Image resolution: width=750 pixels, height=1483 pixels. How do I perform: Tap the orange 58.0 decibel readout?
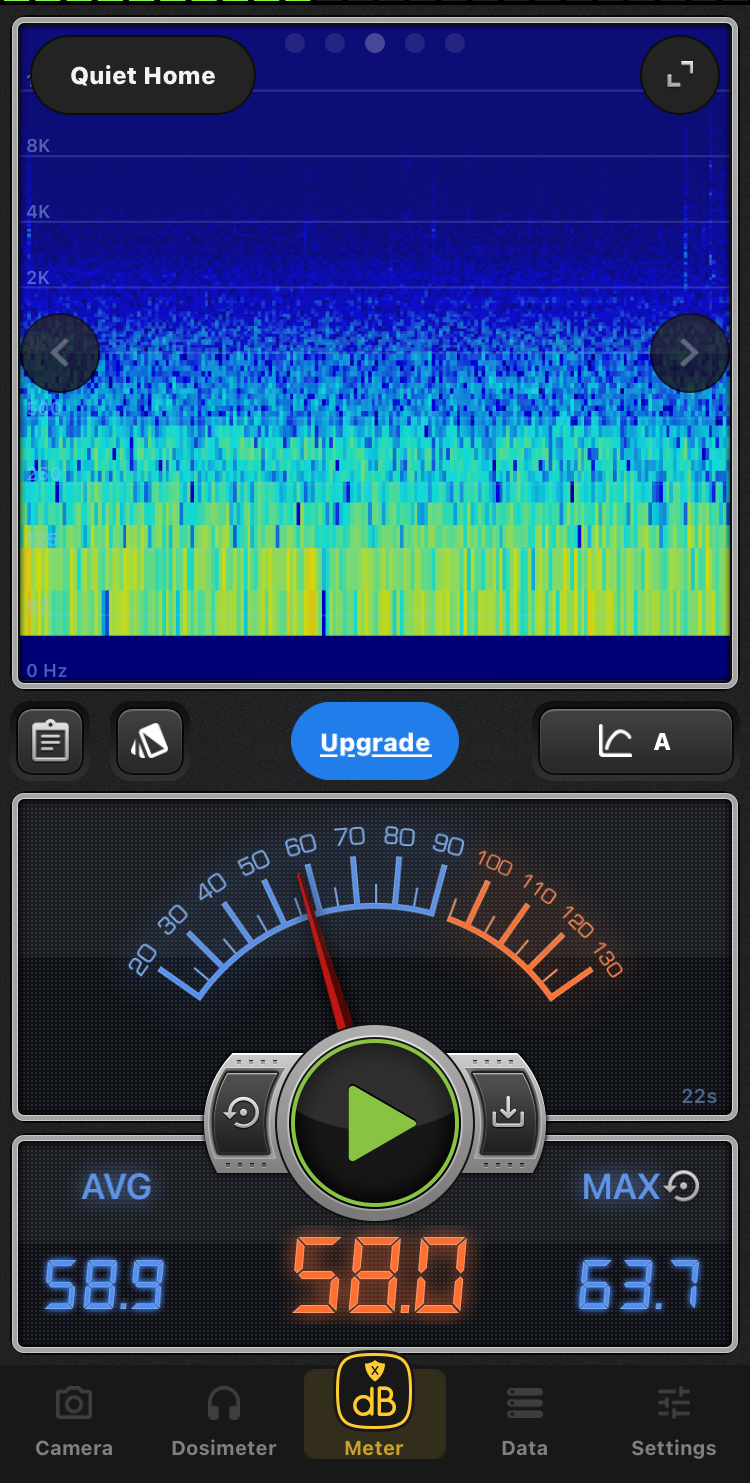[x=379, y=1278]
